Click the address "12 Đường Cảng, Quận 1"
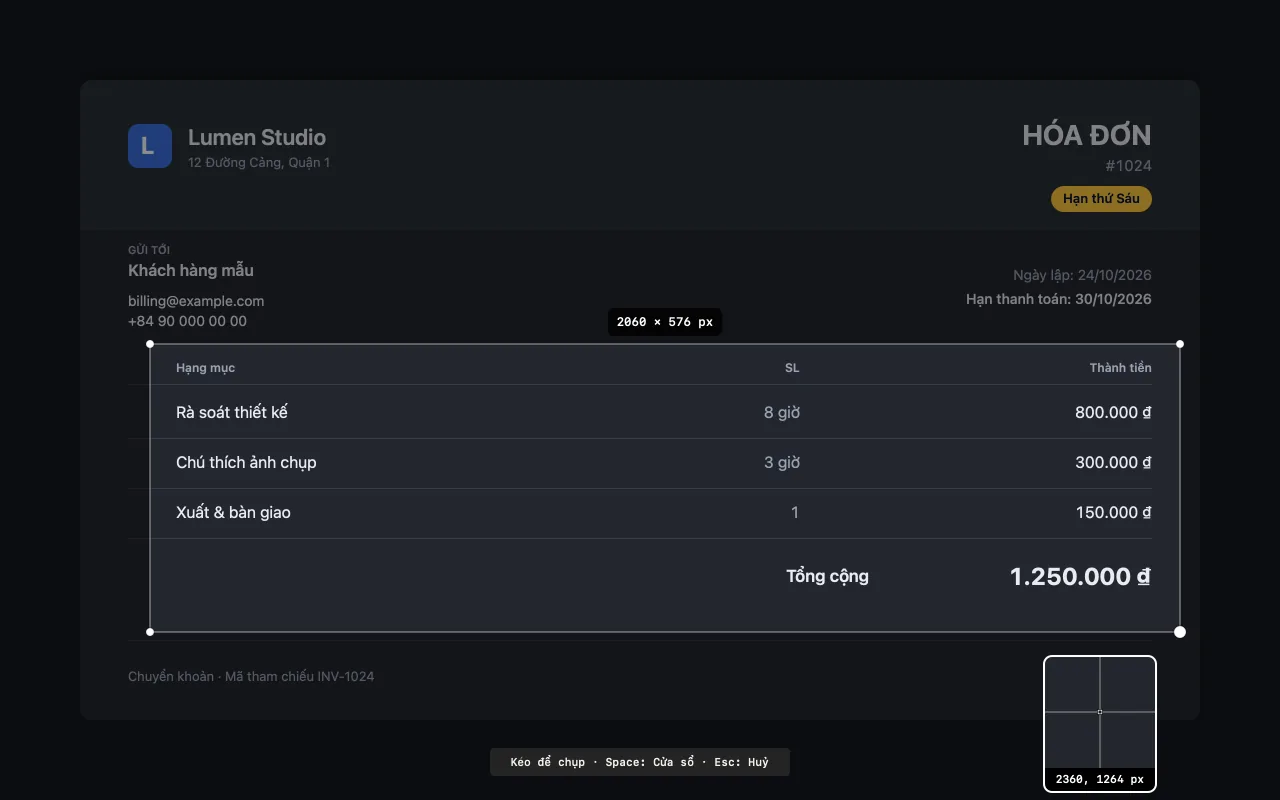This screenshot has height=800, width=1280. pos(259,162)
